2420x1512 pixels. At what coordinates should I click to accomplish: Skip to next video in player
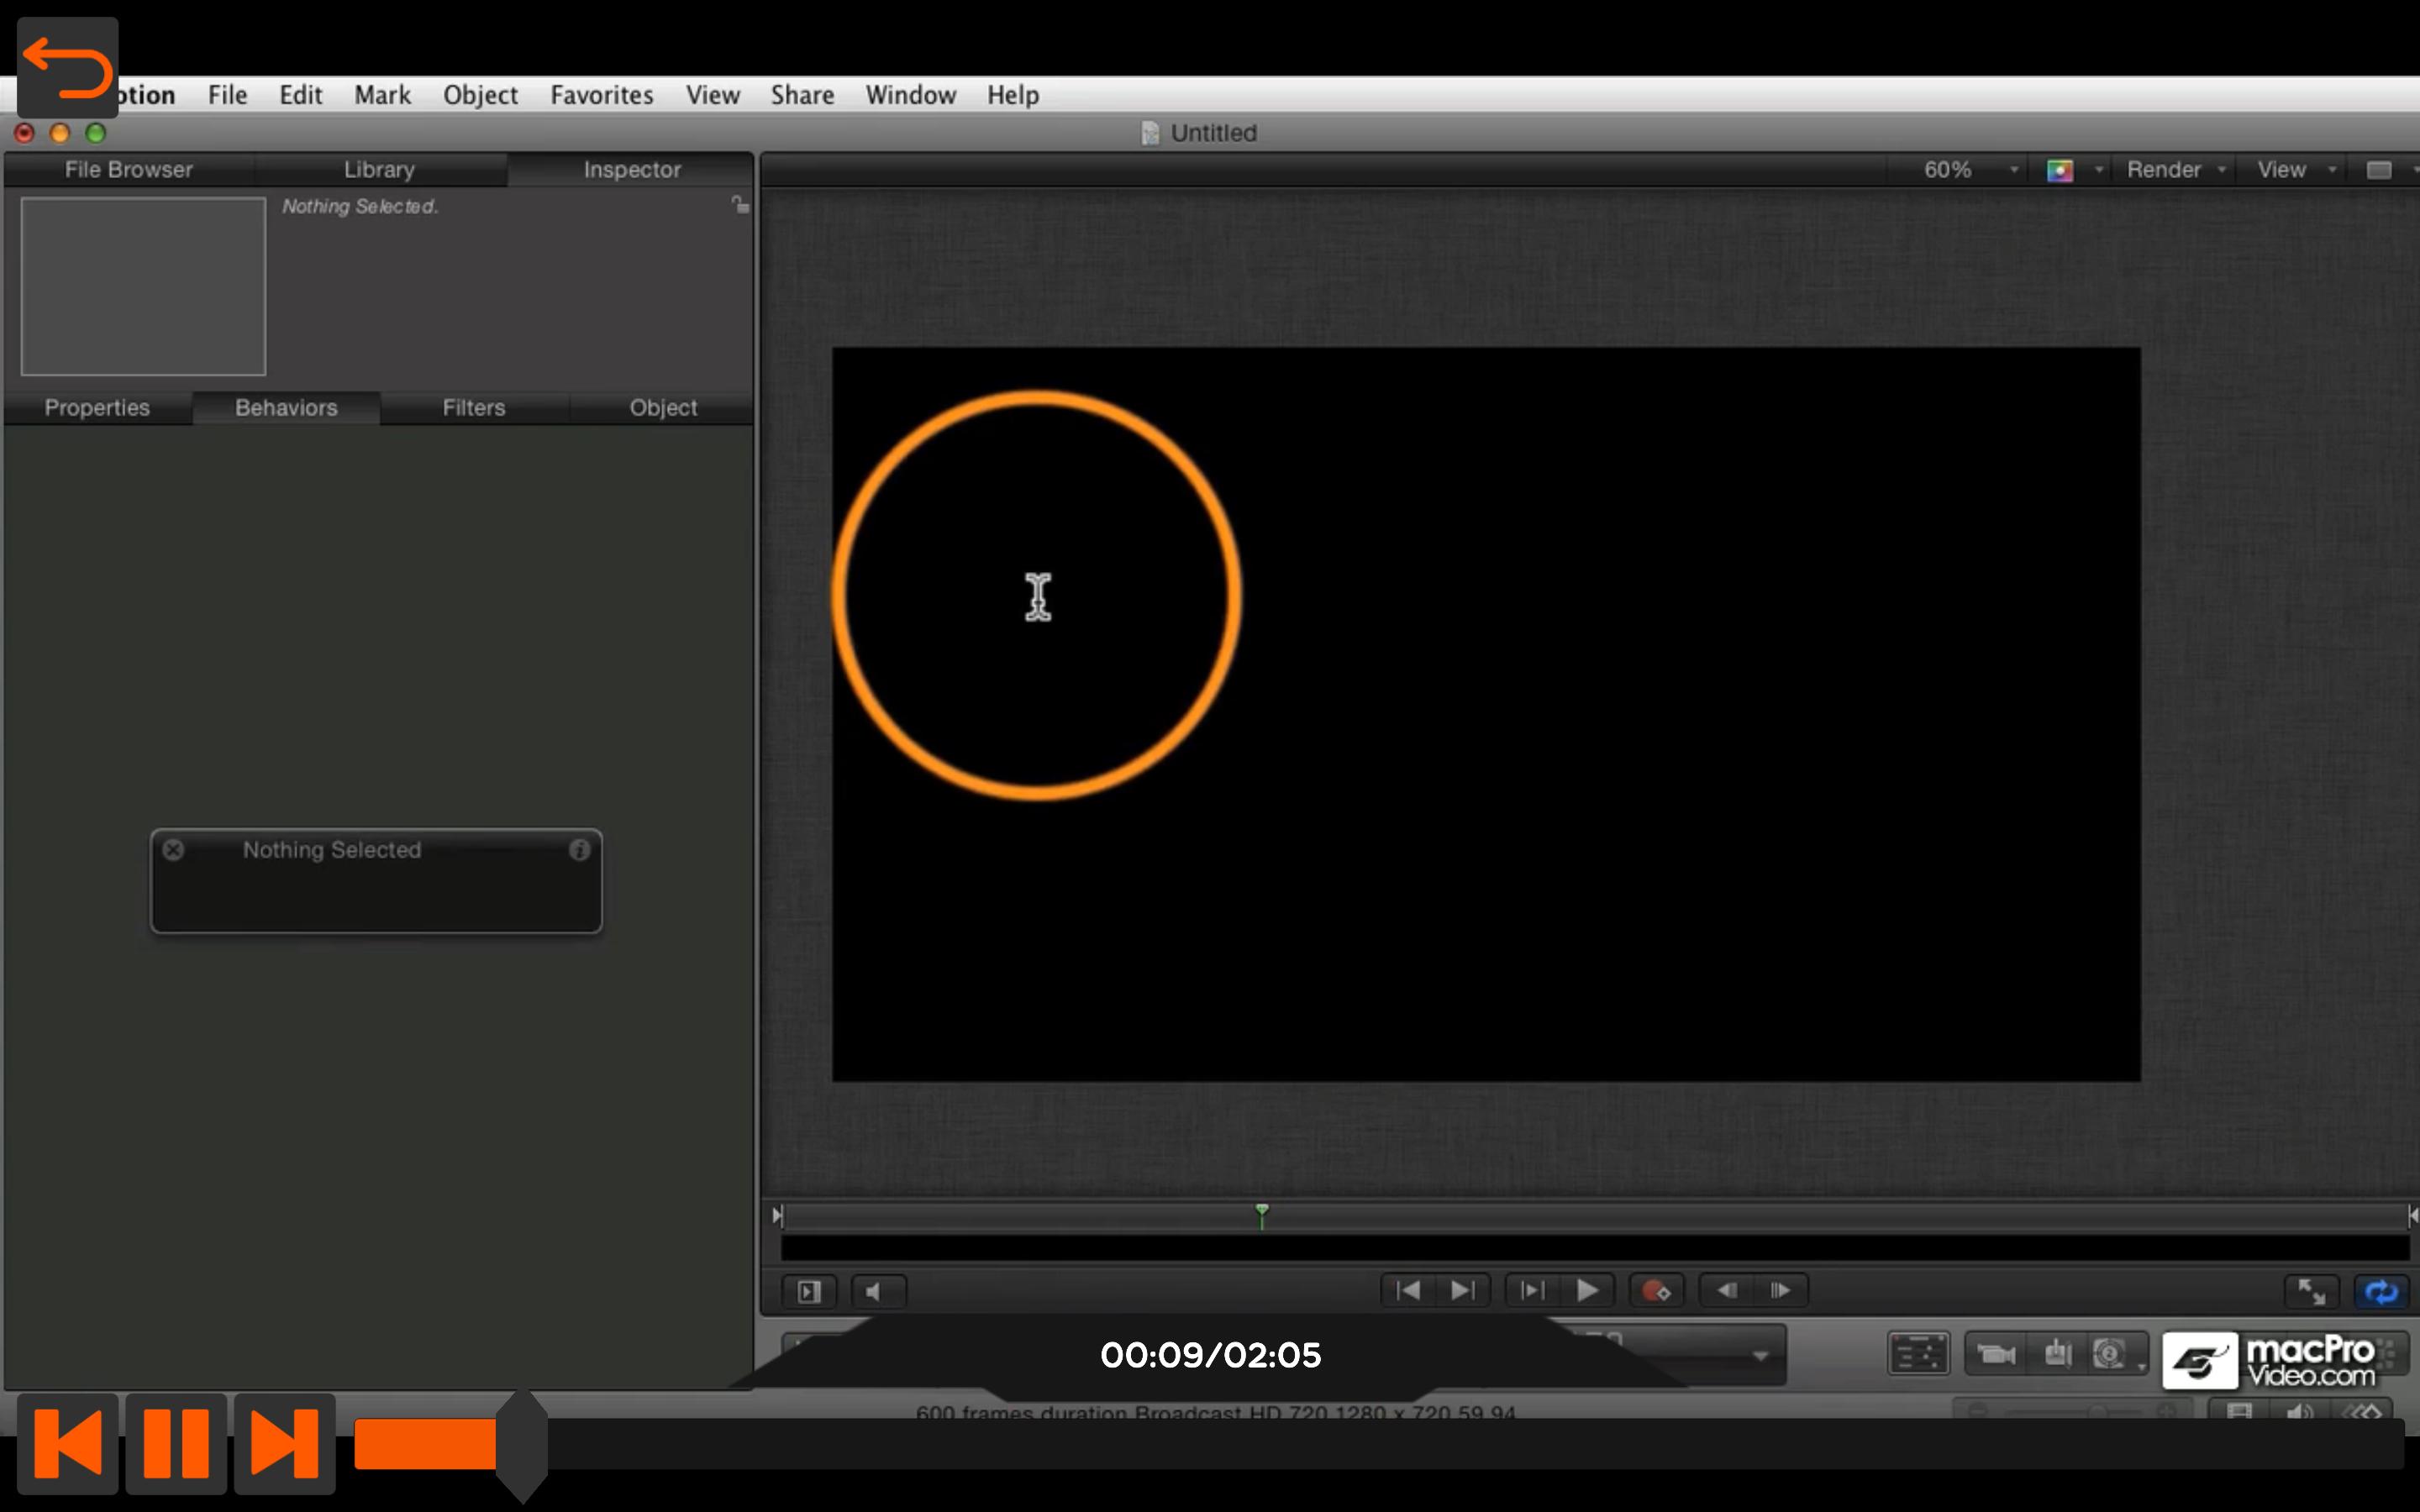tap(284, 1443)
